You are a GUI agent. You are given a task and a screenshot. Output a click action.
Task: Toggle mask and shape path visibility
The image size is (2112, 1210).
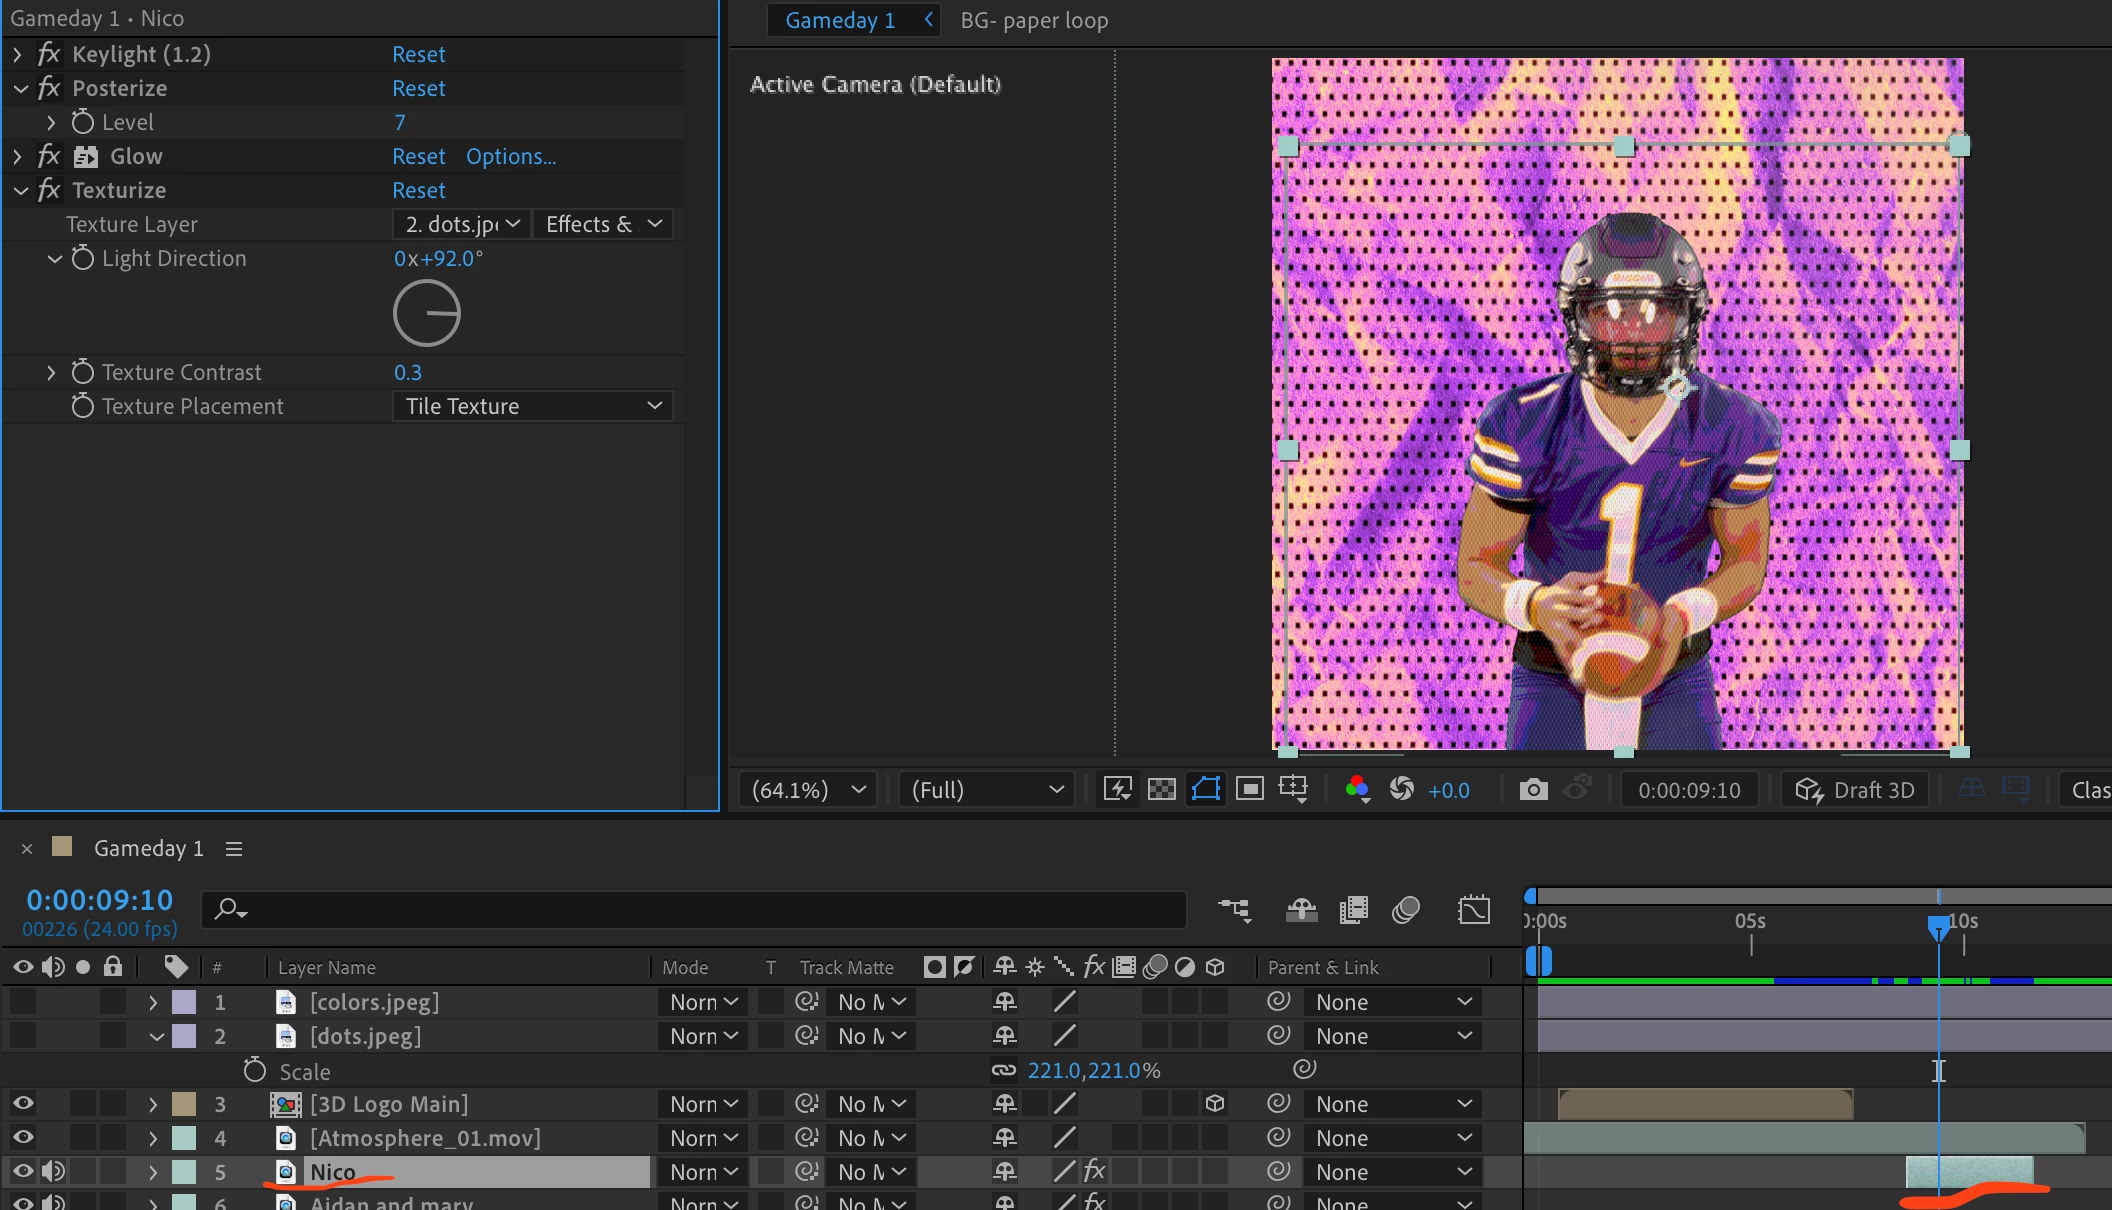[1206, 790]
